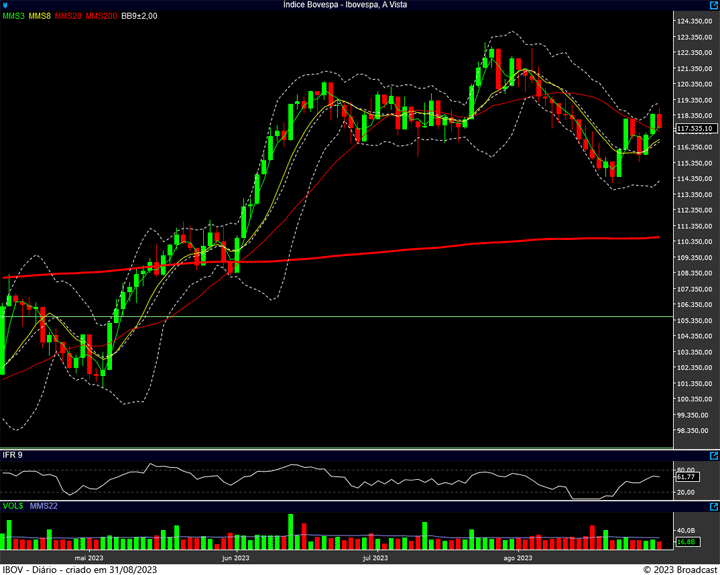Click the pop-out window icon at top-right
Screen dimensions: 720x575
tap(711, 6)
